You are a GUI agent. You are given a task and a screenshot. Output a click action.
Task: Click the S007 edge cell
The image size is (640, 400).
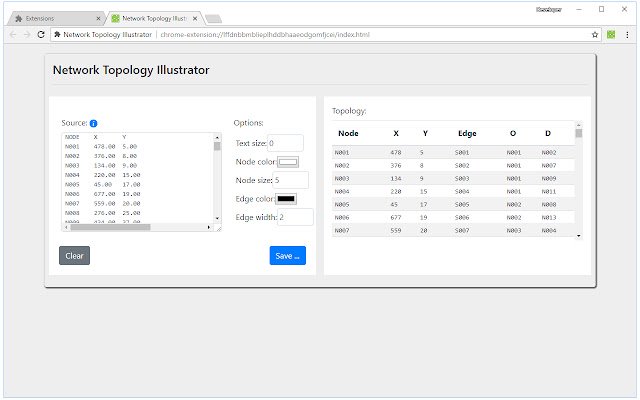(x=462, y=231)
